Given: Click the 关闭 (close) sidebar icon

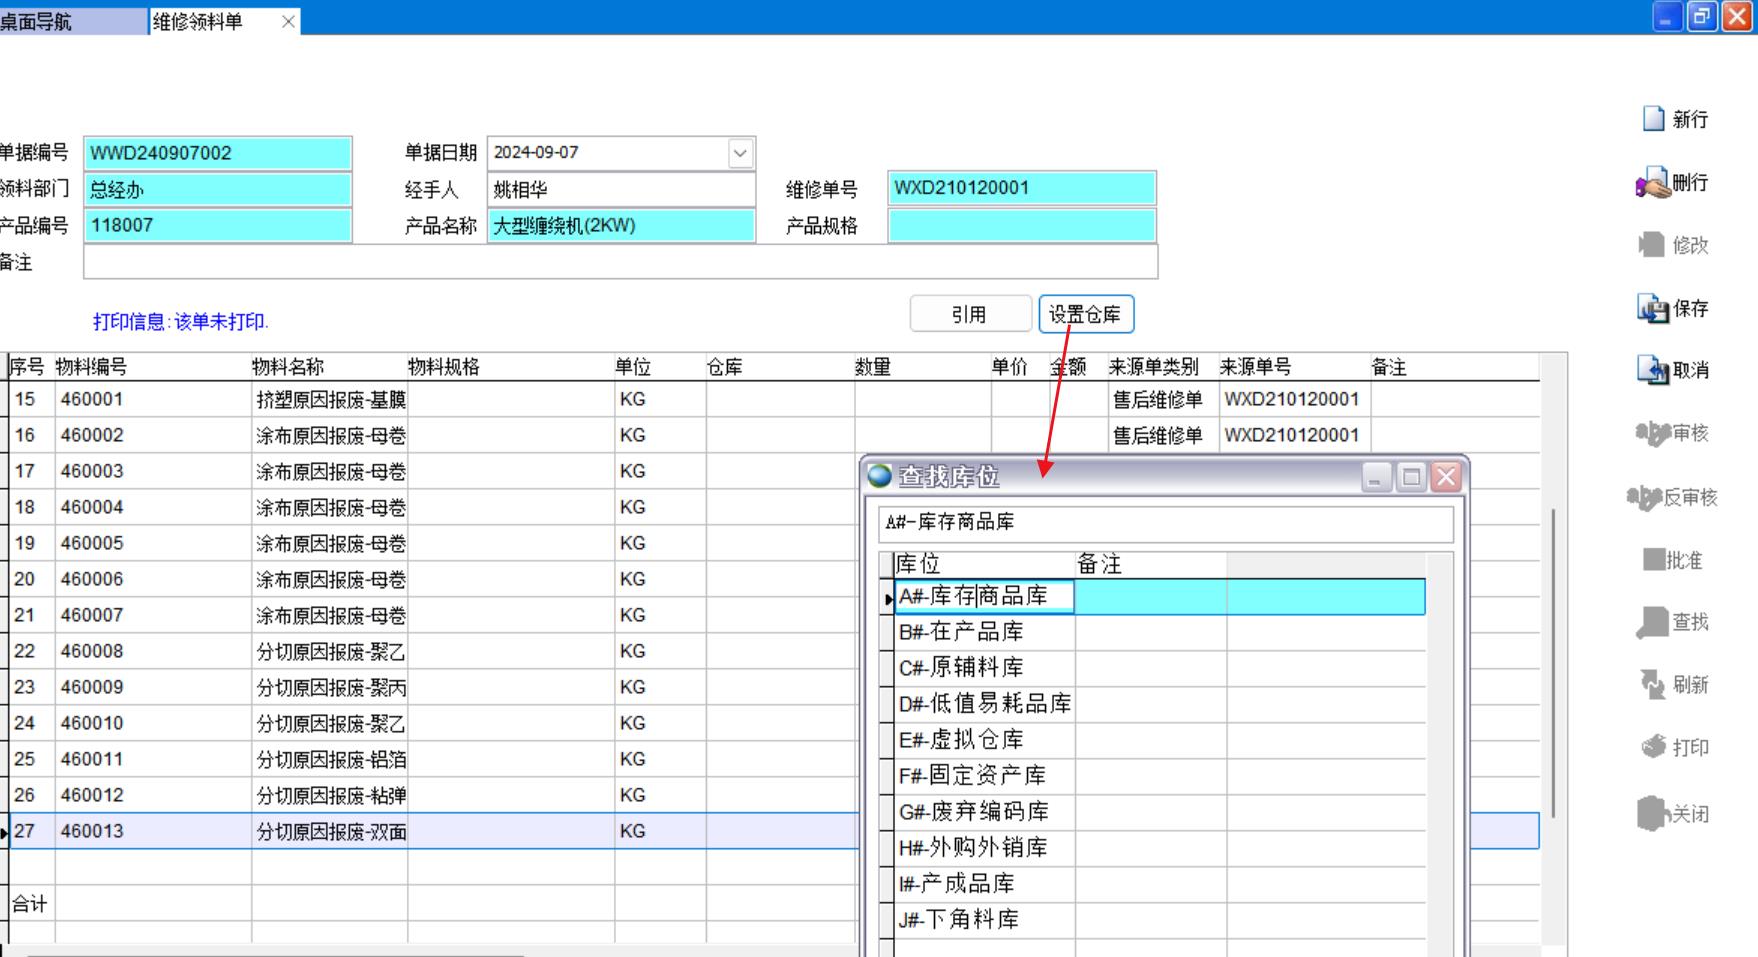Looking at the screenshot, I should (x=1654, y=813).
